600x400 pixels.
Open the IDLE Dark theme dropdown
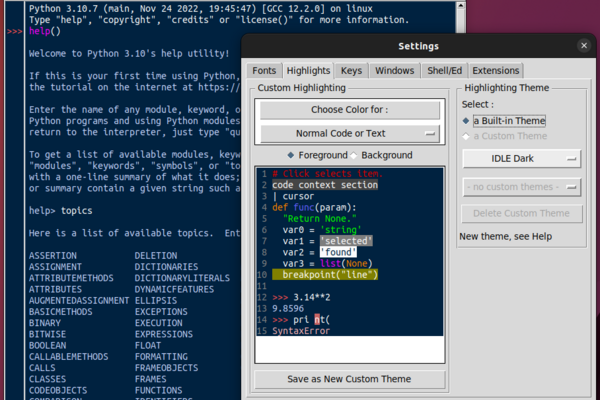(x=522, y=158)
